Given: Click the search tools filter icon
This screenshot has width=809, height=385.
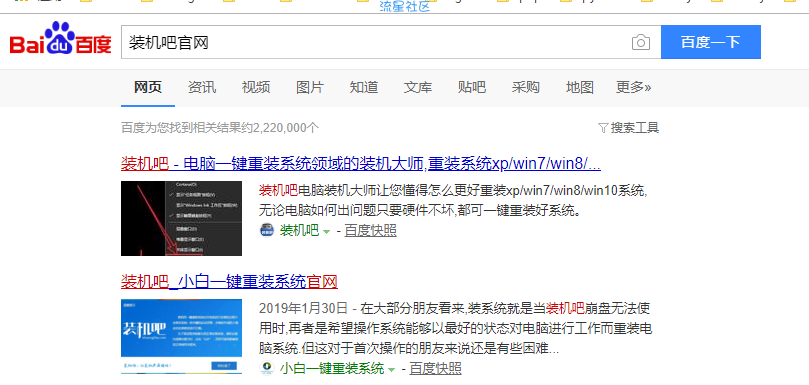Looking at the screenshot, I should [603, 128].
